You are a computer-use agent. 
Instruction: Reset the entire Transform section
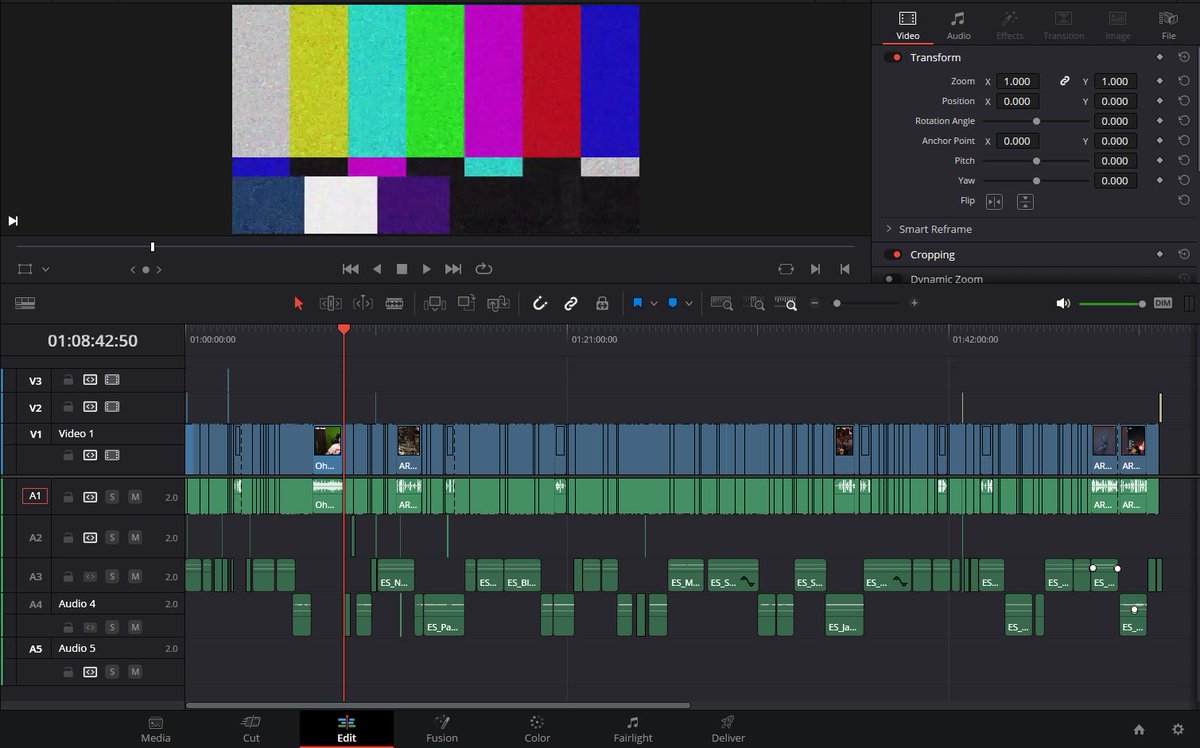click(1184, 58)
